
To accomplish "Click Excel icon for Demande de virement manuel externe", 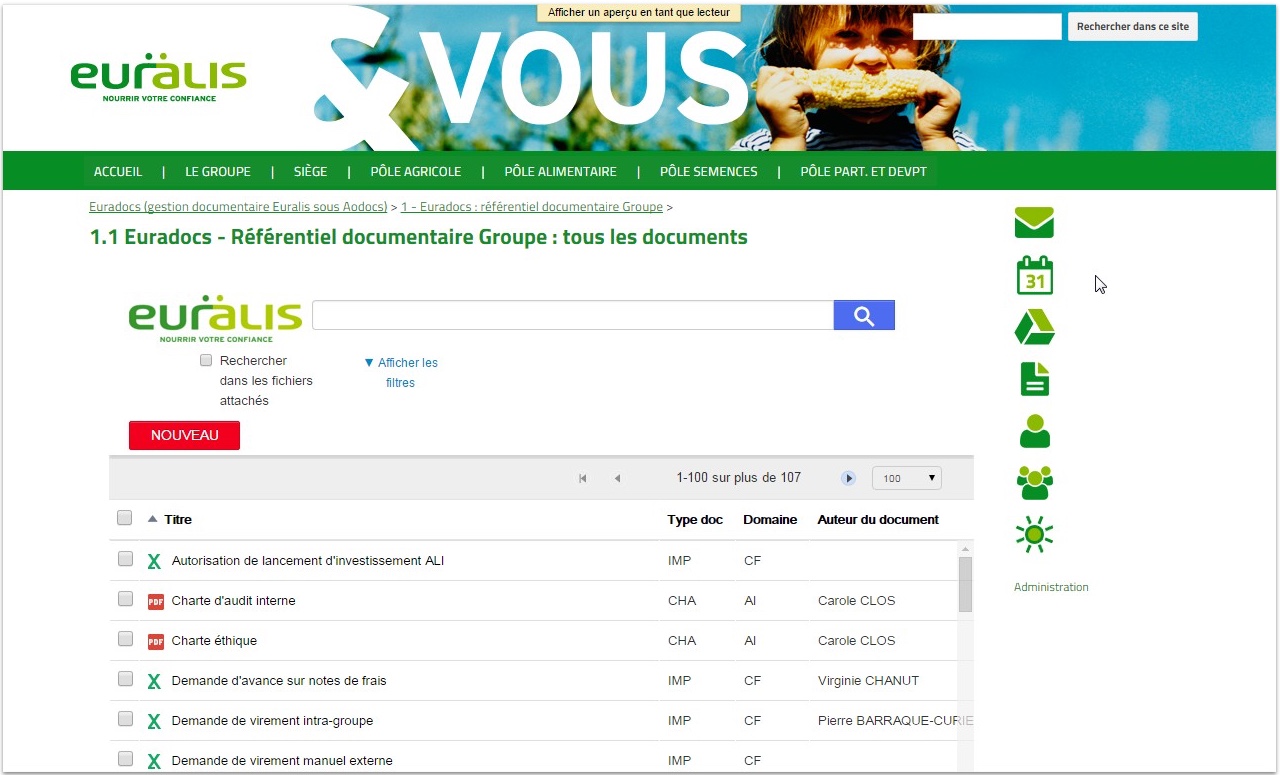I will tap(155, 761).
